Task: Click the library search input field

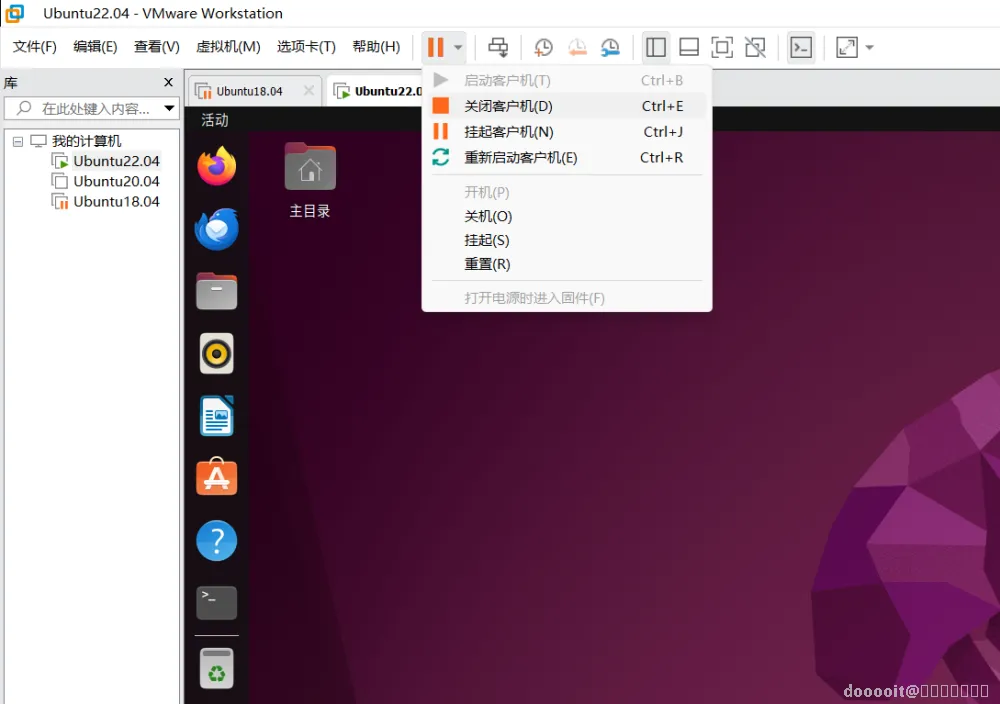Action: (x=85, y=108)
